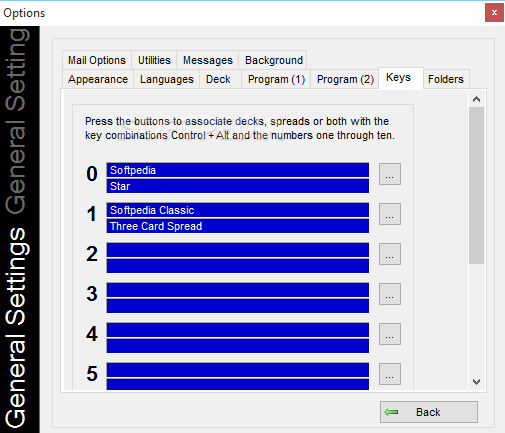Click the browse button for key 2

tap(390, 254)
